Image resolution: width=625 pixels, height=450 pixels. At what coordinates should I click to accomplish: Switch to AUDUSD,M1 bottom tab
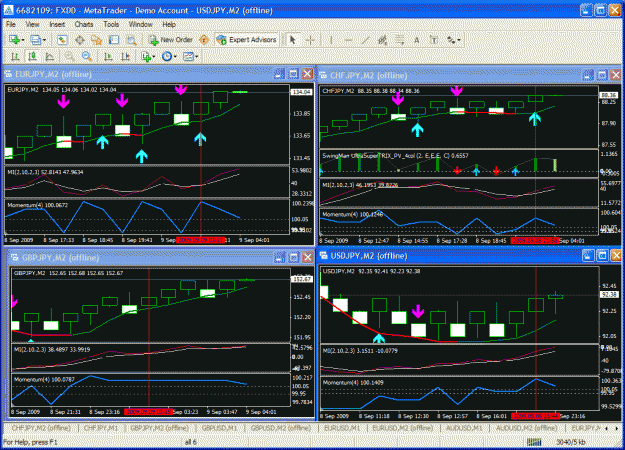464,428
